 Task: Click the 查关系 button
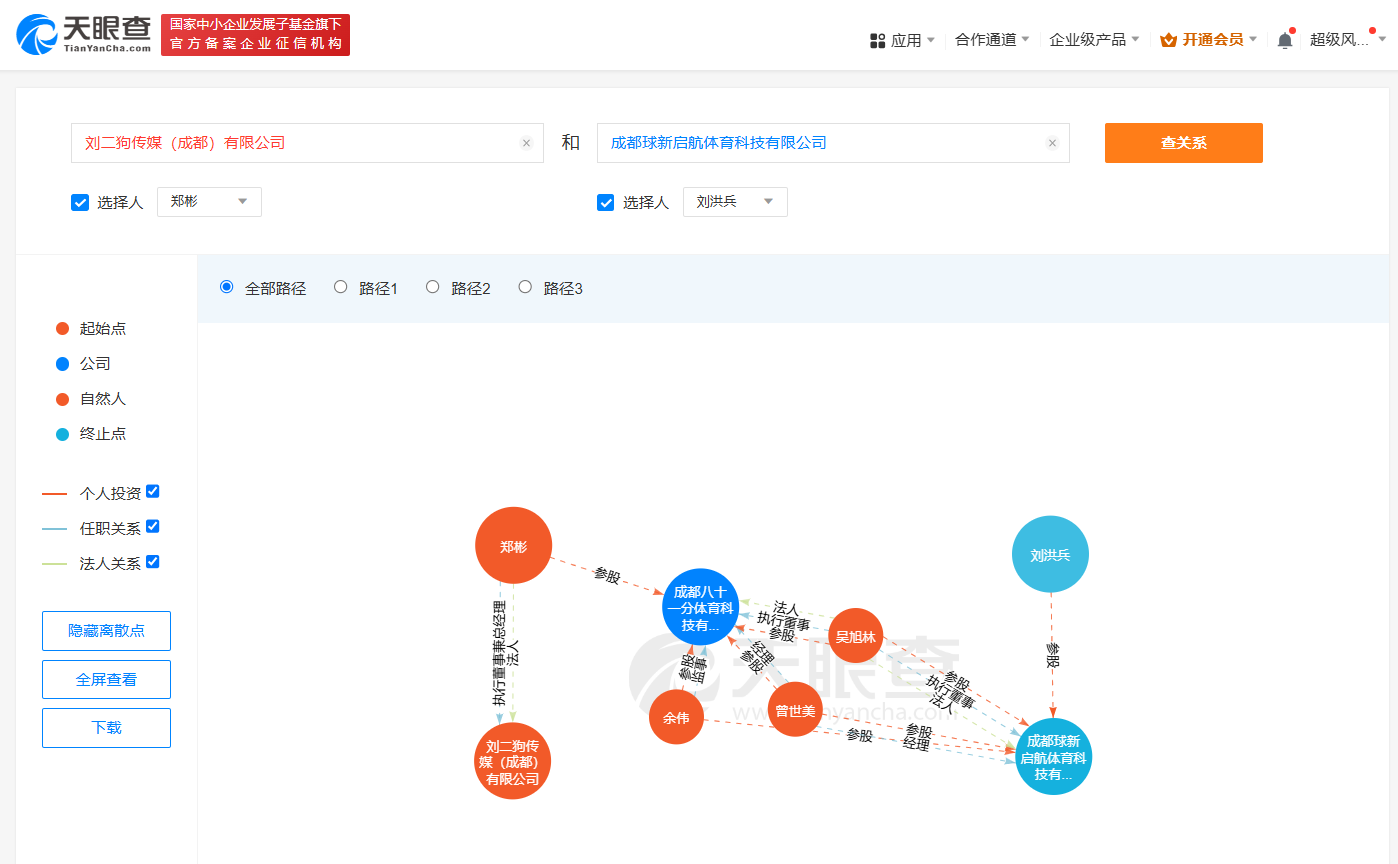point(1183,143)
